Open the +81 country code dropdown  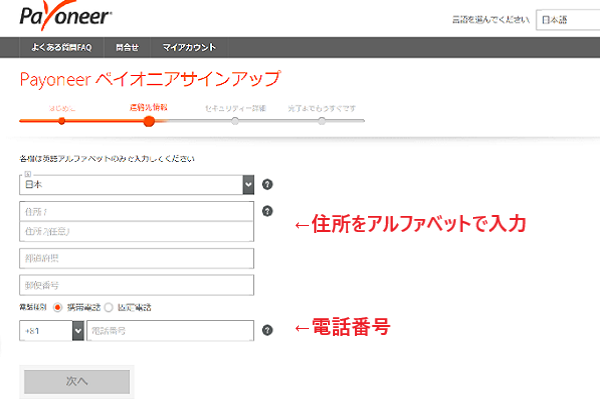point(52,331)
